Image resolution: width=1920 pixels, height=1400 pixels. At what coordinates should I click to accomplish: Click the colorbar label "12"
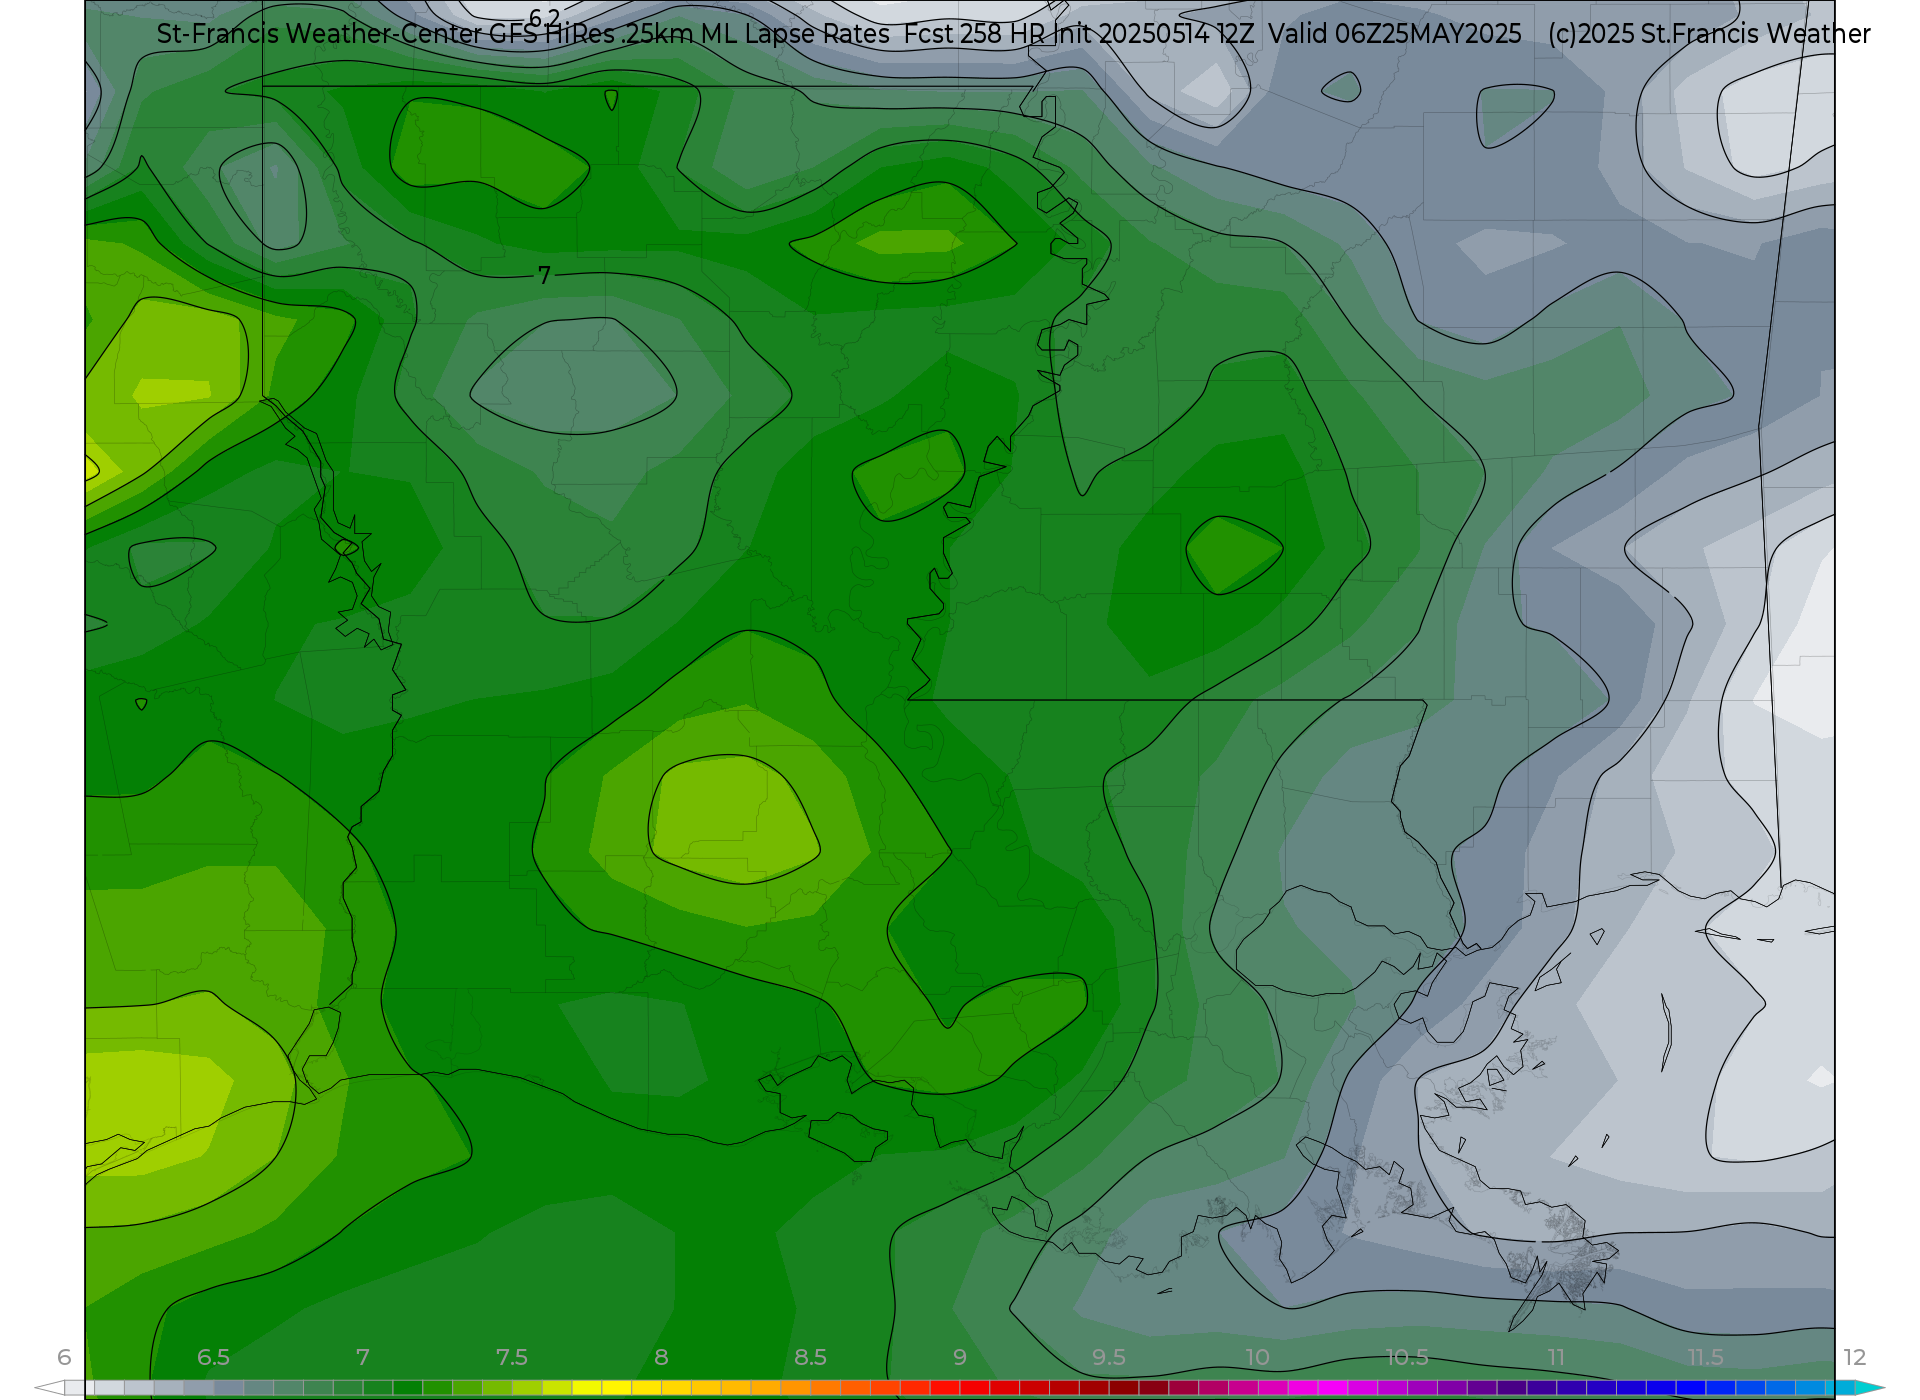click(x=1855, y=1357)
